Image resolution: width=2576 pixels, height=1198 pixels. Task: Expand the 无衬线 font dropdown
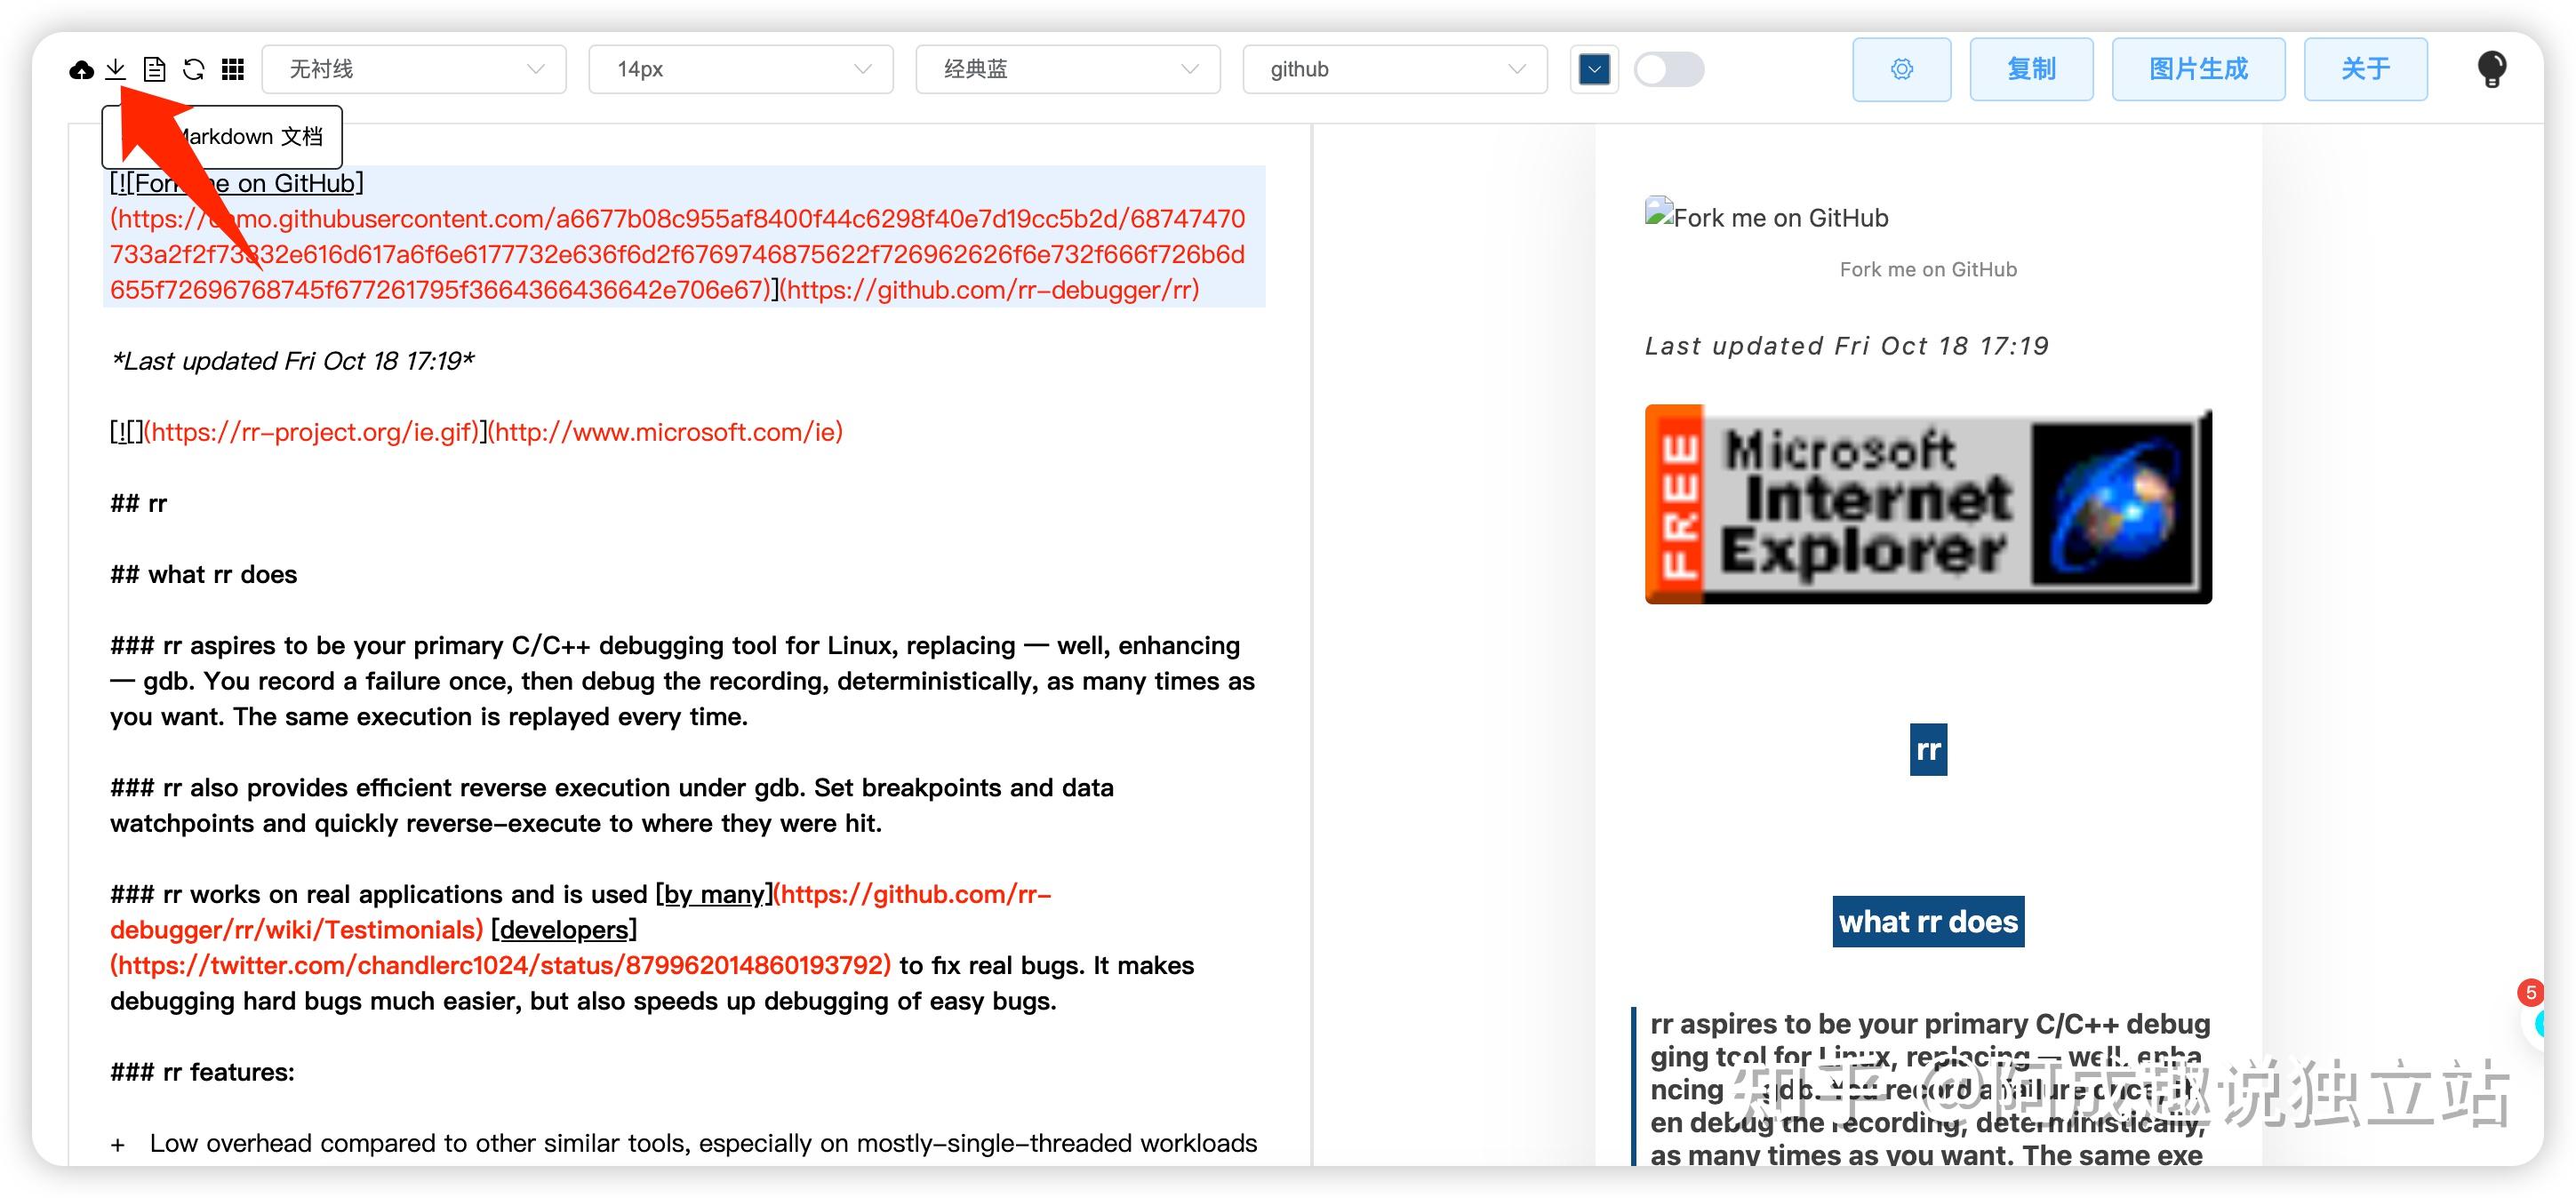click(414, 69)
